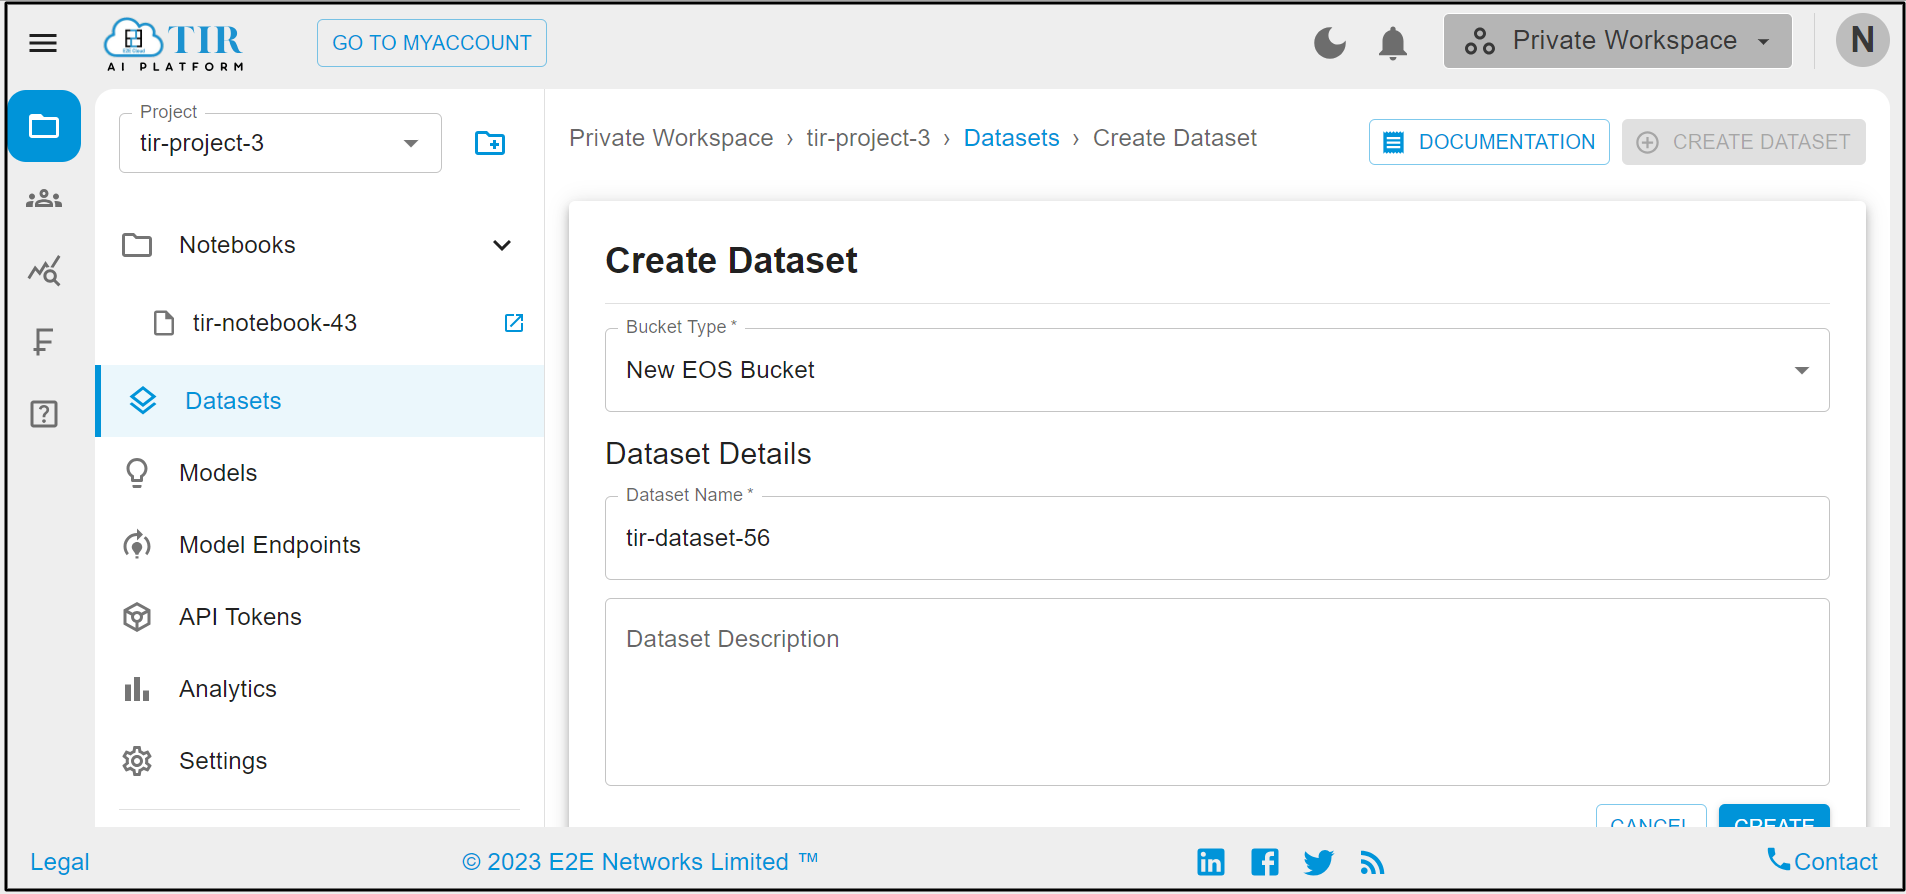
Task: Click the tir-notebook-43 file icon
Action: pos(164,323)
